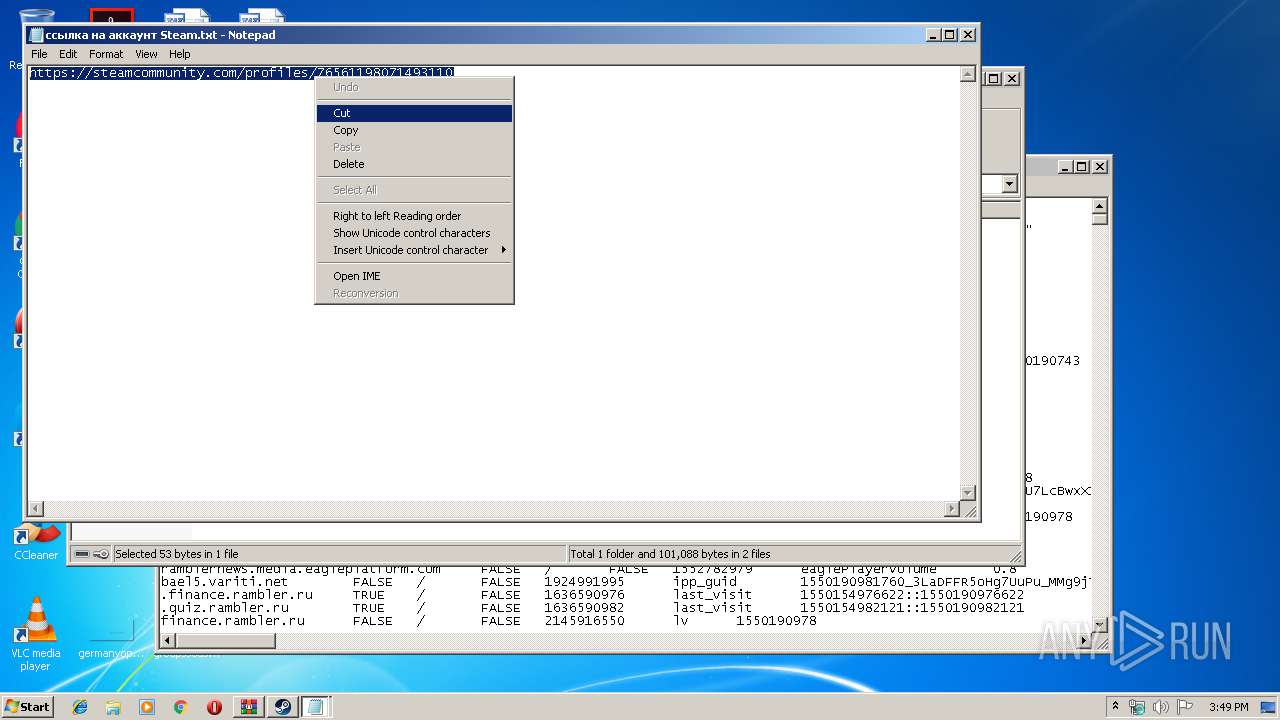Open Notepad Format menu

point(106,54)
